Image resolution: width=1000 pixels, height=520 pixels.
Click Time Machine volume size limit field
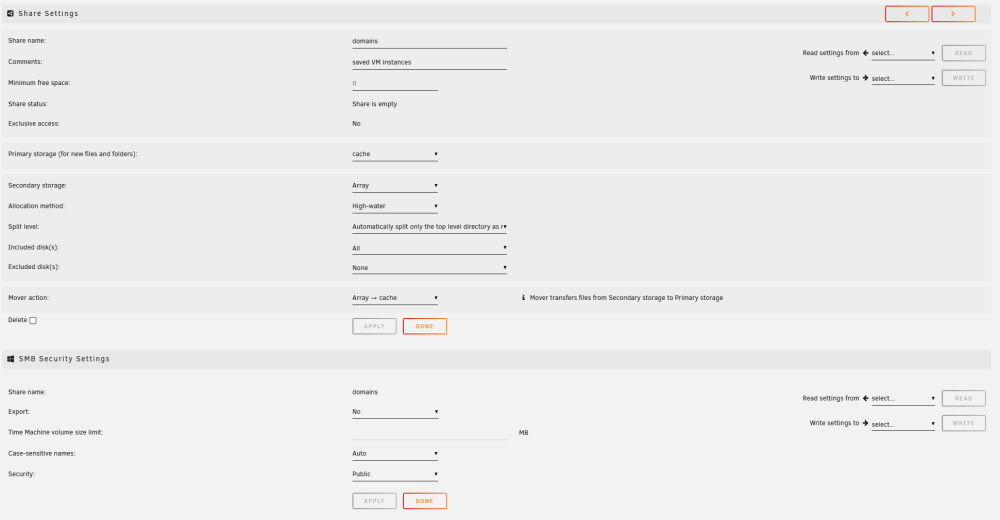click(x=429, y=433)
